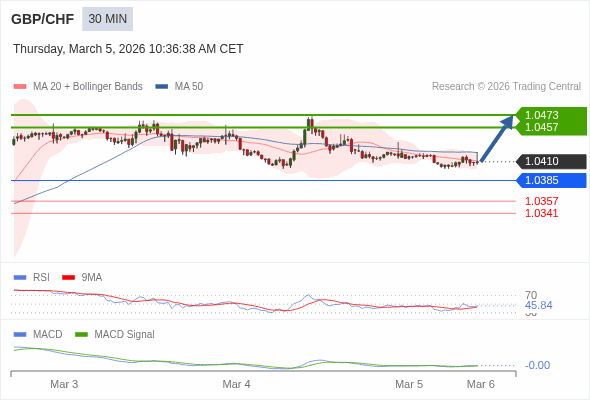
Task: Click the 1.0473 resistance price label
Action: tap(541, 115)
